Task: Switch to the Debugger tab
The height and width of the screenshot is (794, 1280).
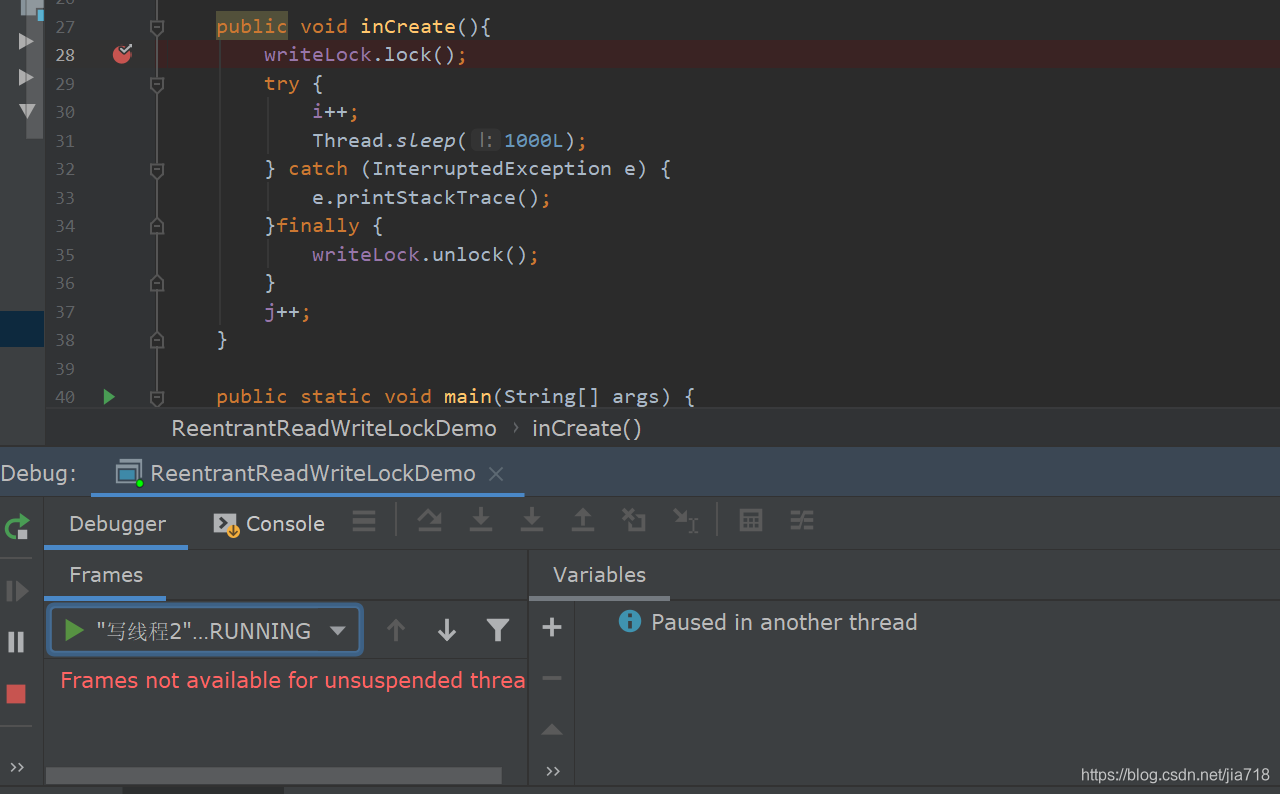Action: pos(117,524)
